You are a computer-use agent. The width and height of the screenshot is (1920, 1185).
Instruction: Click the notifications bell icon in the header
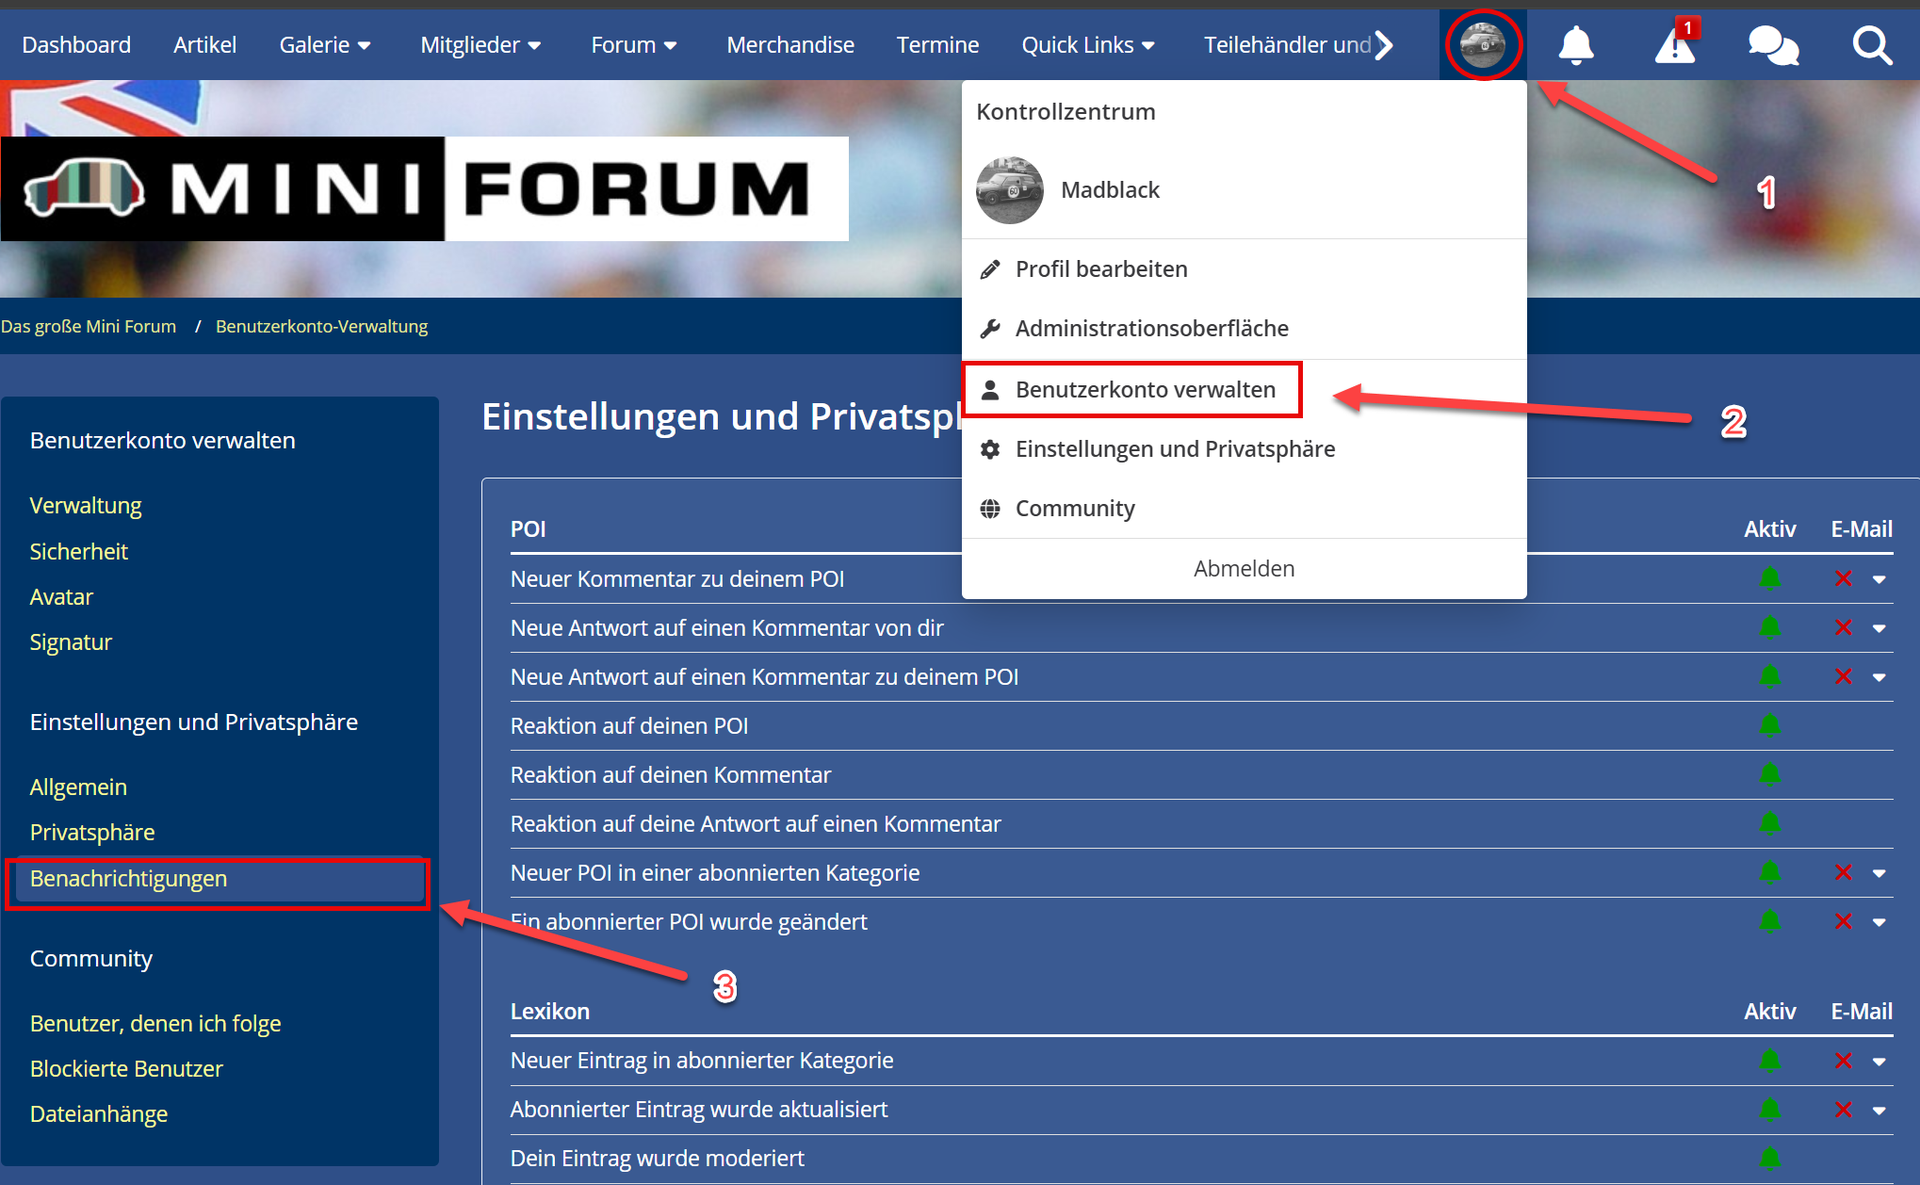pyautogui.click(x=1576, y=45)
